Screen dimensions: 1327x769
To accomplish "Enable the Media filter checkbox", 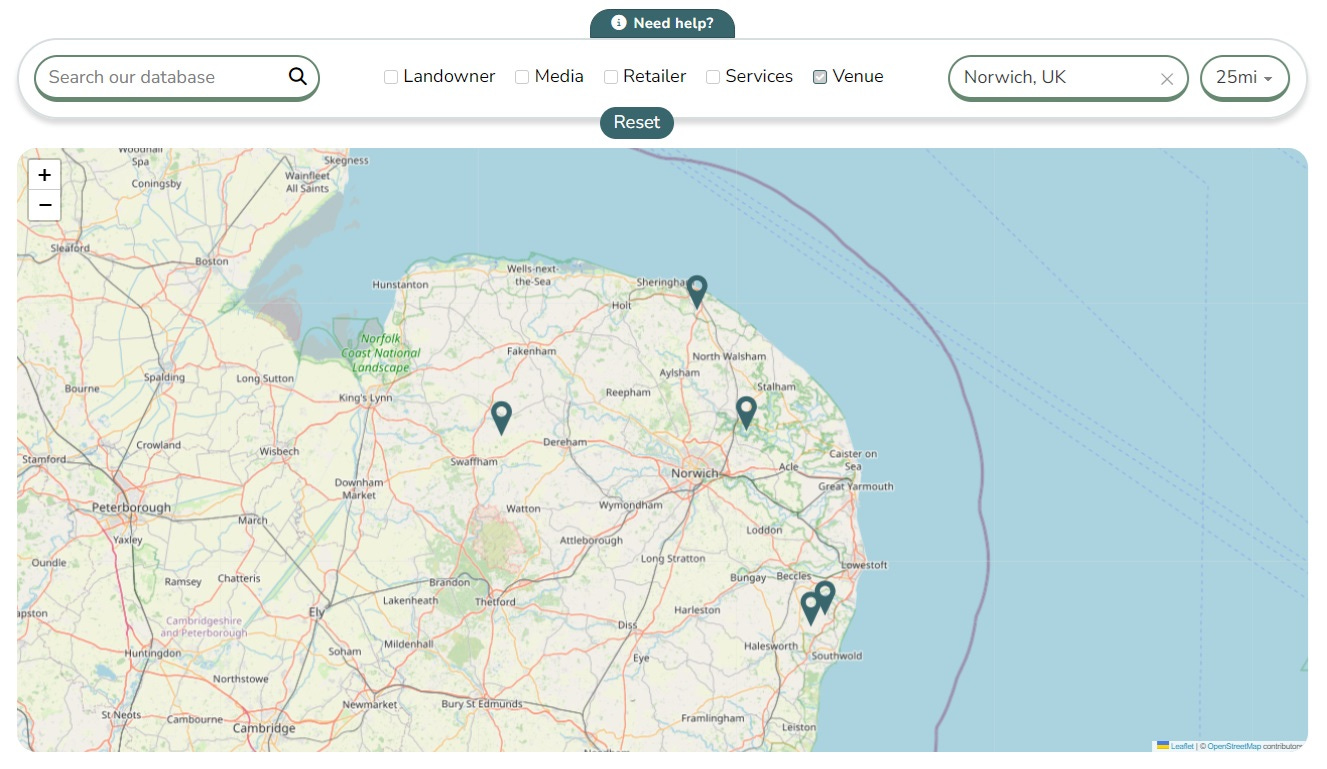I will pyautogui.click(x=522, y=77).
